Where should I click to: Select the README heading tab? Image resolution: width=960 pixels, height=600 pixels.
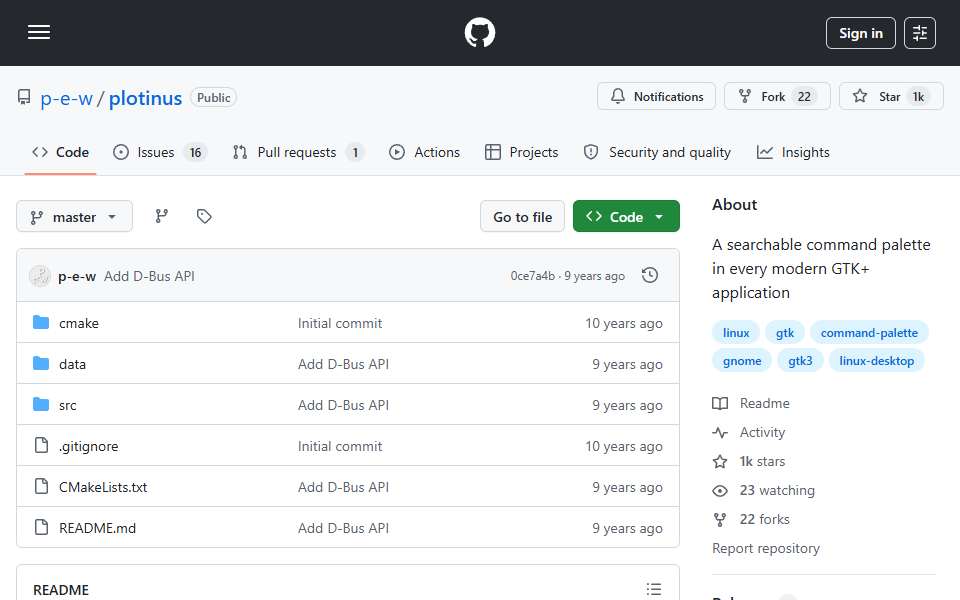pos(61,590)
